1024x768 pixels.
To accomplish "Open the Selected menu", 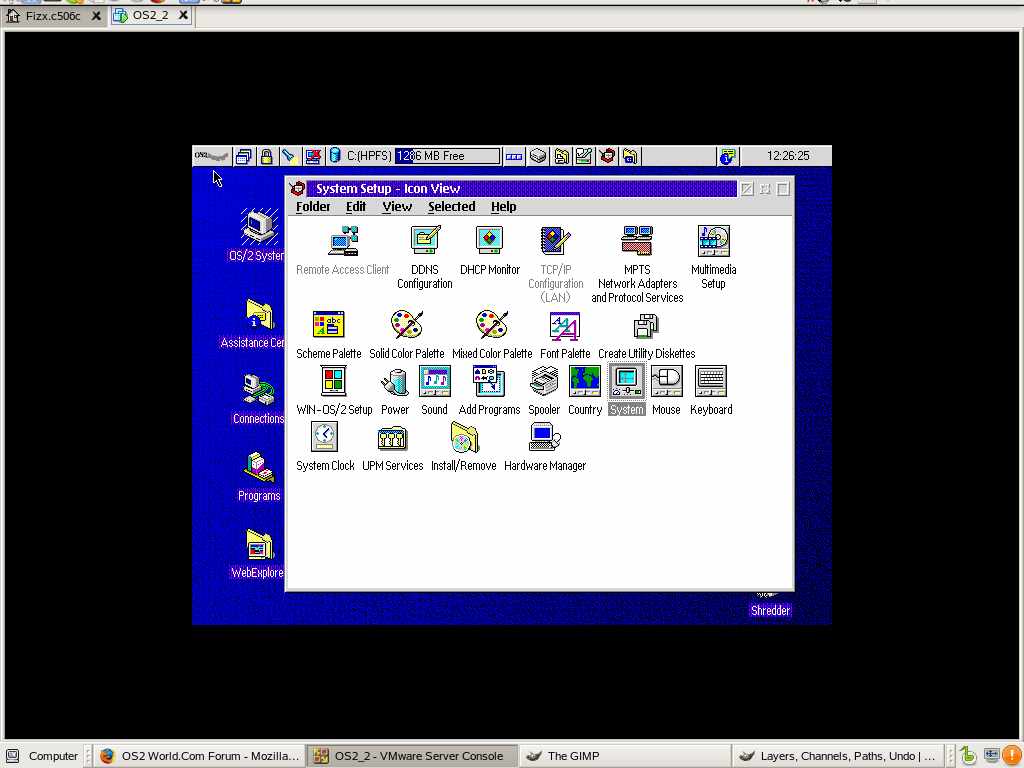I will tap(451, 207).
